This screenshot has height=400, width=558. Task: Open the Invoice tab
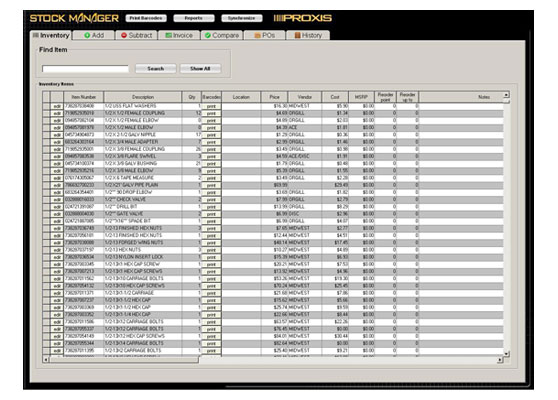click(x=179, y=35)
